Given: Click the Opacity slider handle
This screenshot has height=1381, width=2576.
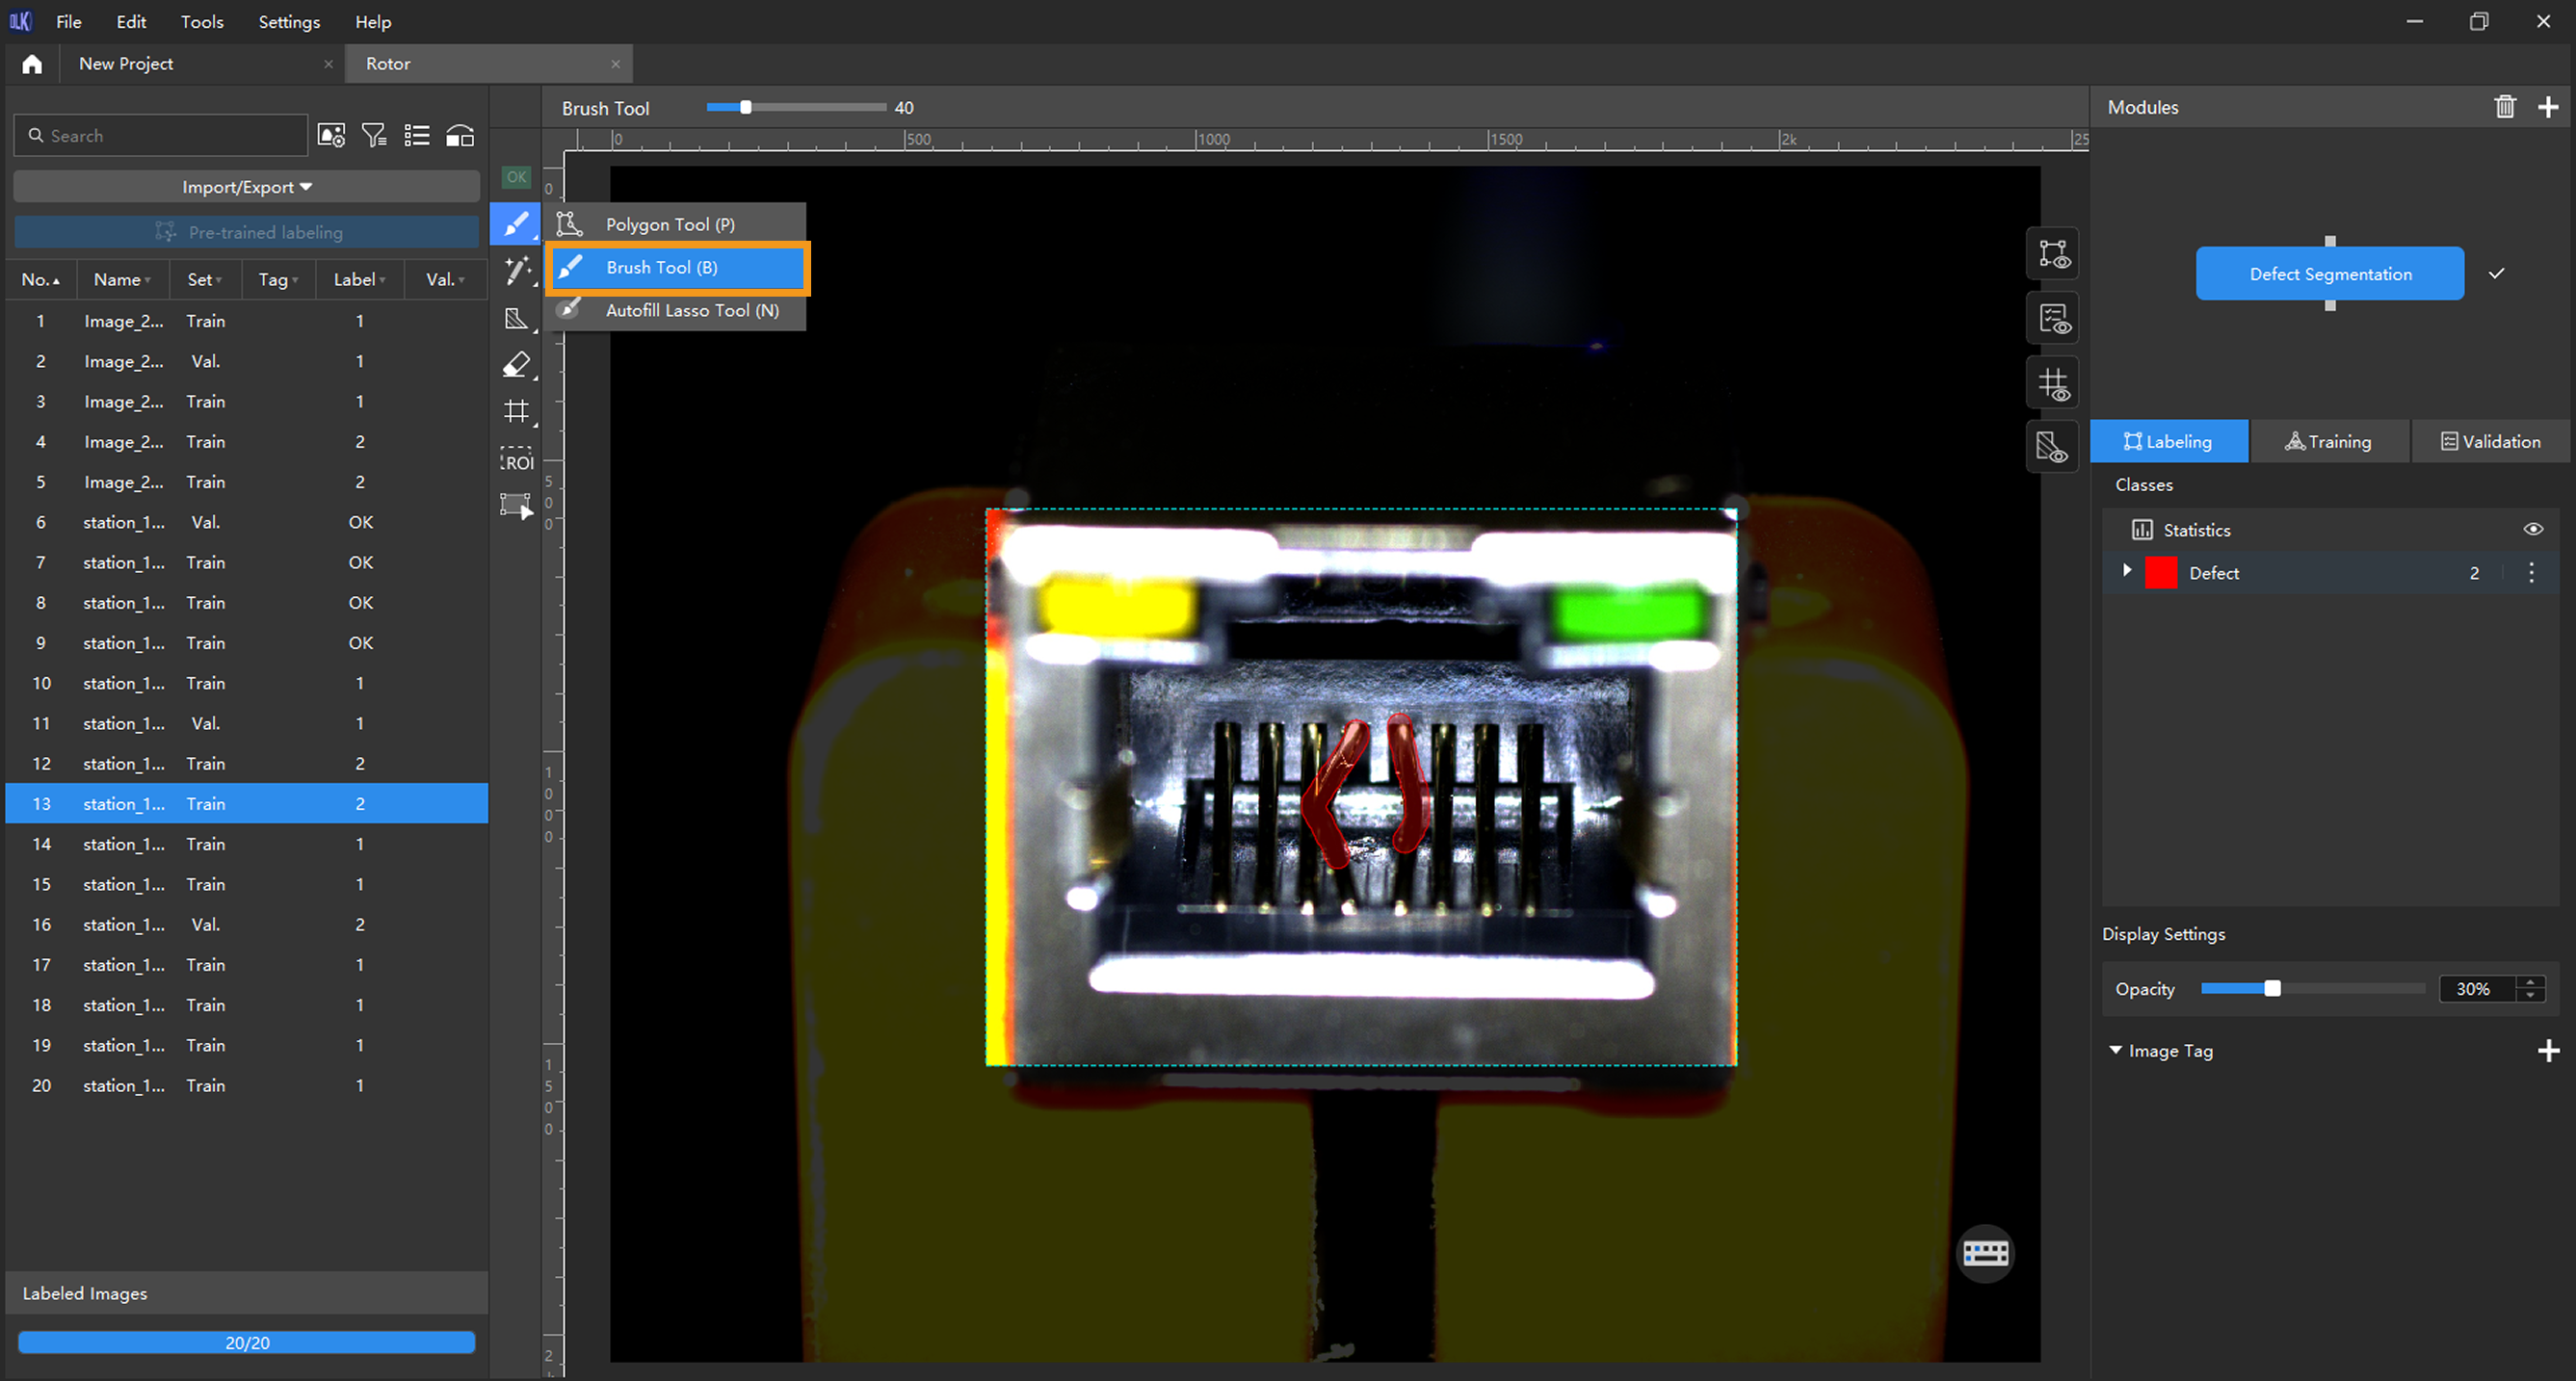Looking at the screenshot, I should click(x=2272, y=989).
